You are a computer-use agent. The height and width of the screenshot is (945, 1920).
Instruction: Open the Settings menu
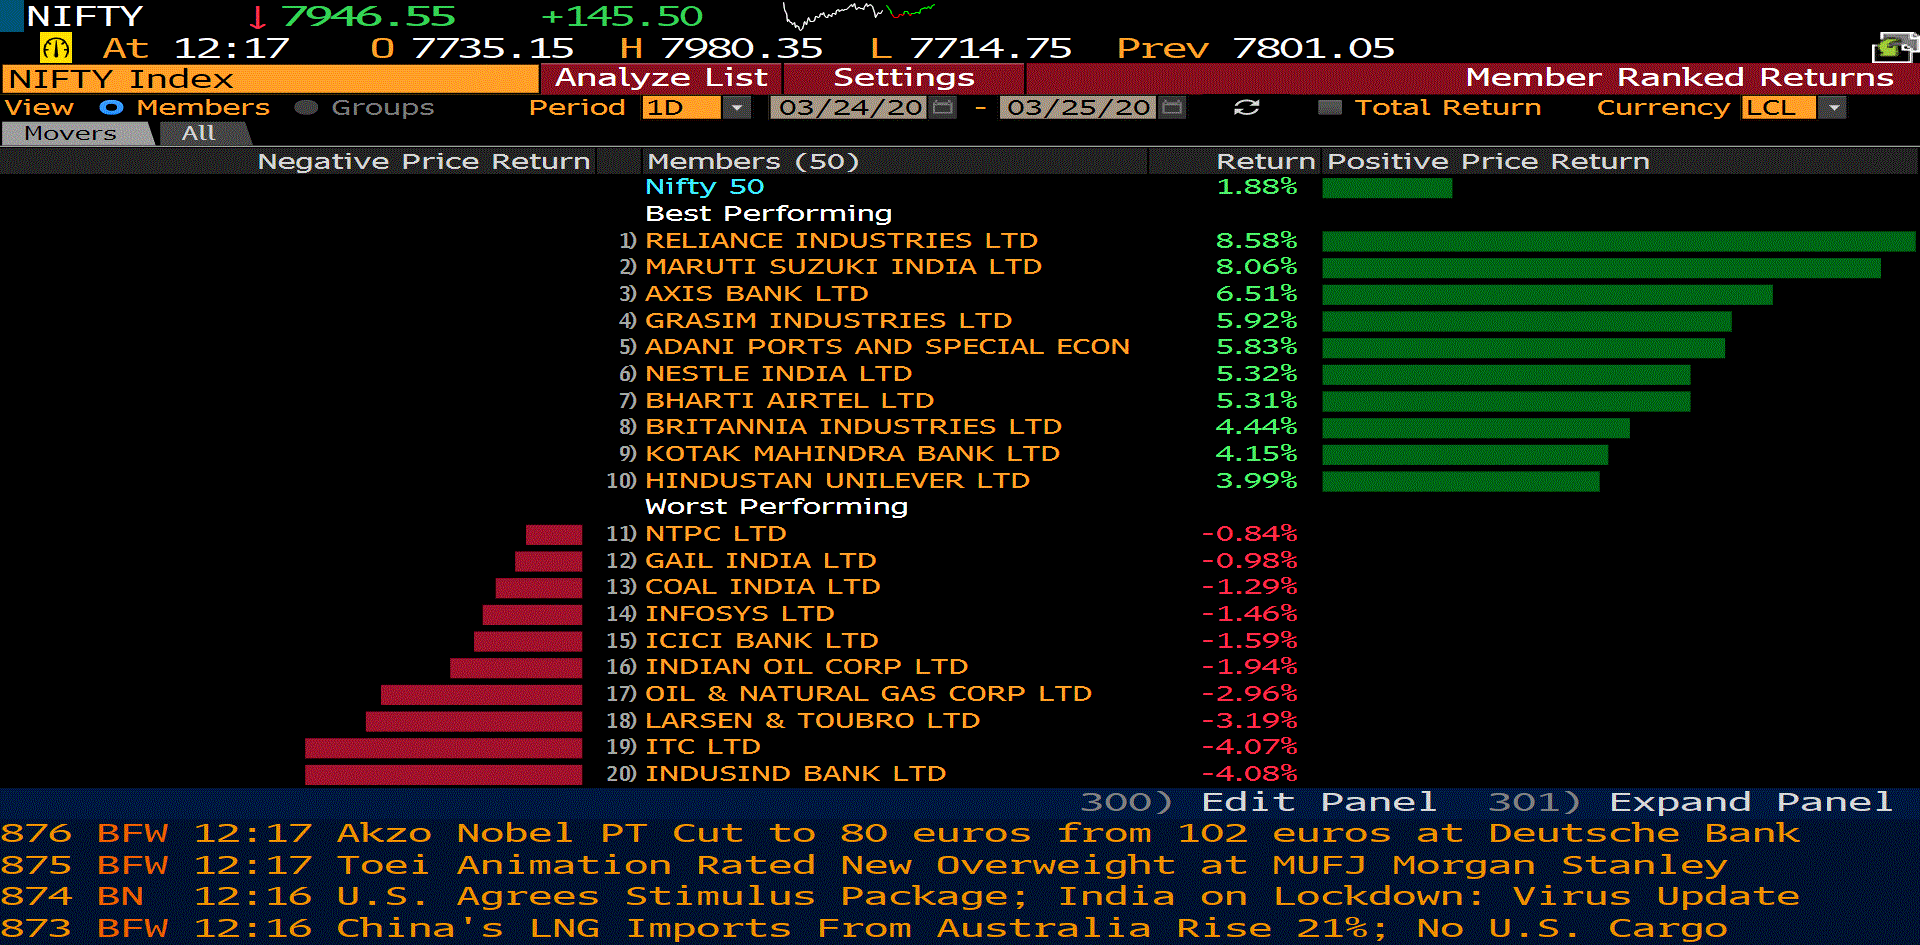(x=903, y=78)
